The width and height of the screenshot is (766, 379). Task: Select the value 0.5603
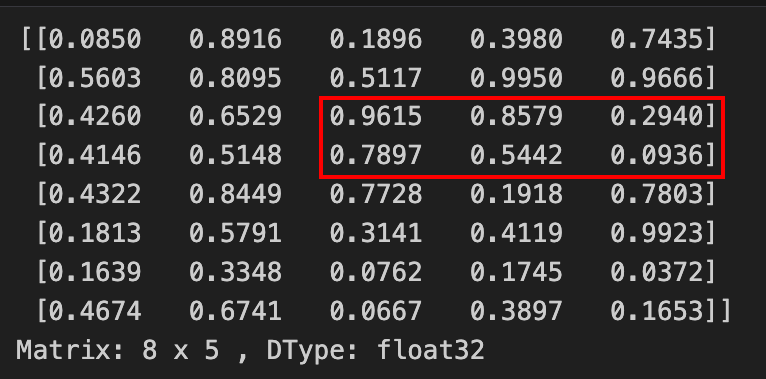coord(95,78)
